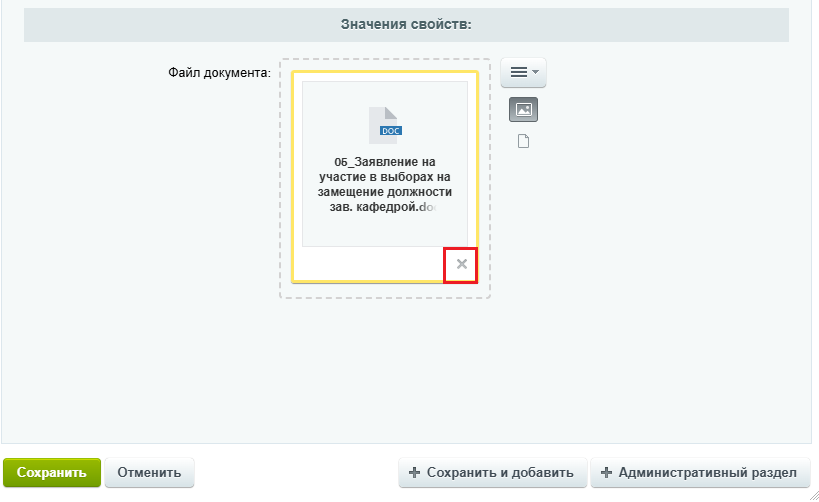Grab the resize grip in the corner
The image size is (819, 502).
point(811,494)
